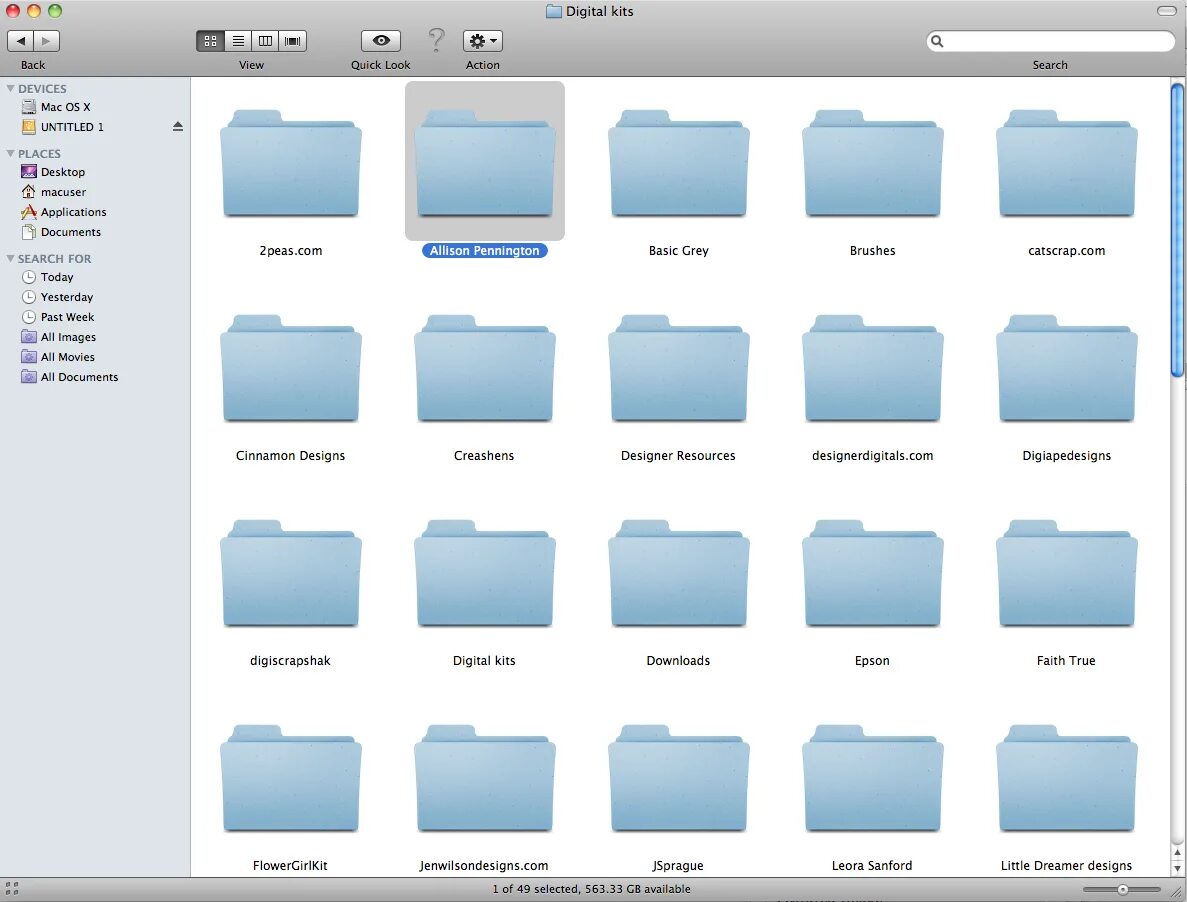The image size is (1187, 902).
Task: Select the Cinnamon Designs folder icon
Action: coord(291,369)
